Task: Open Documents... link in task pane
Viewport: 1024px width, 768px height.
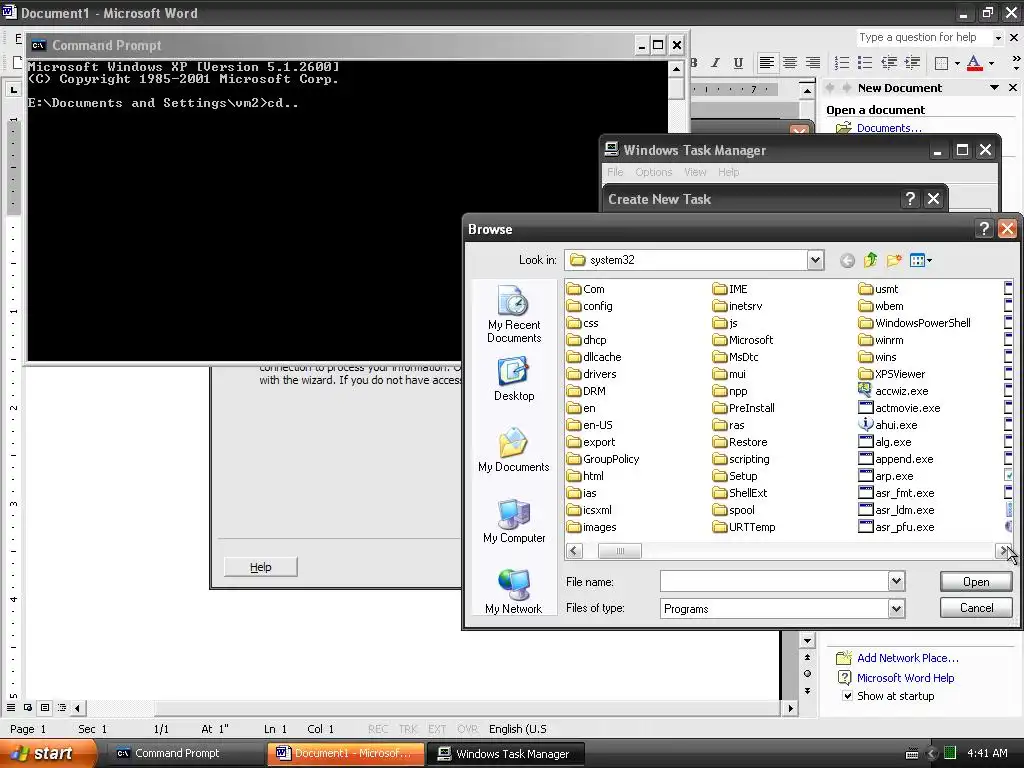Action: pos(889,128)
